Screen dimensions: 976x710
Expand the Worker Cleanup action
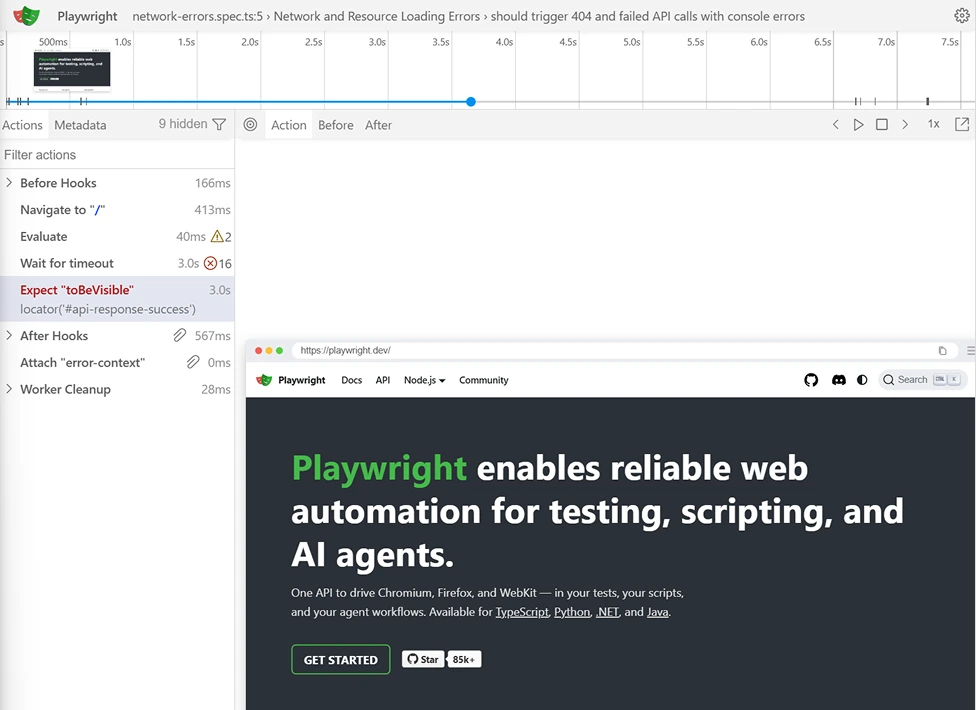point(9,388)
